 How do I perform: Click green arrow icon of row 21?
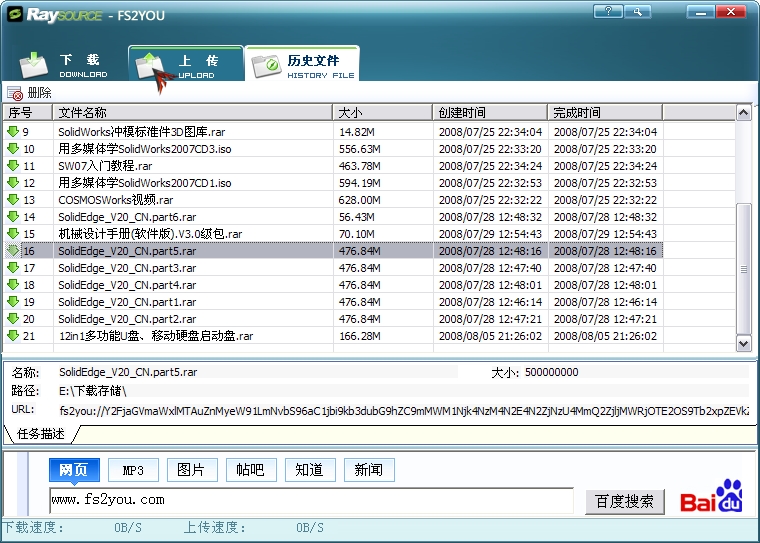13,335
